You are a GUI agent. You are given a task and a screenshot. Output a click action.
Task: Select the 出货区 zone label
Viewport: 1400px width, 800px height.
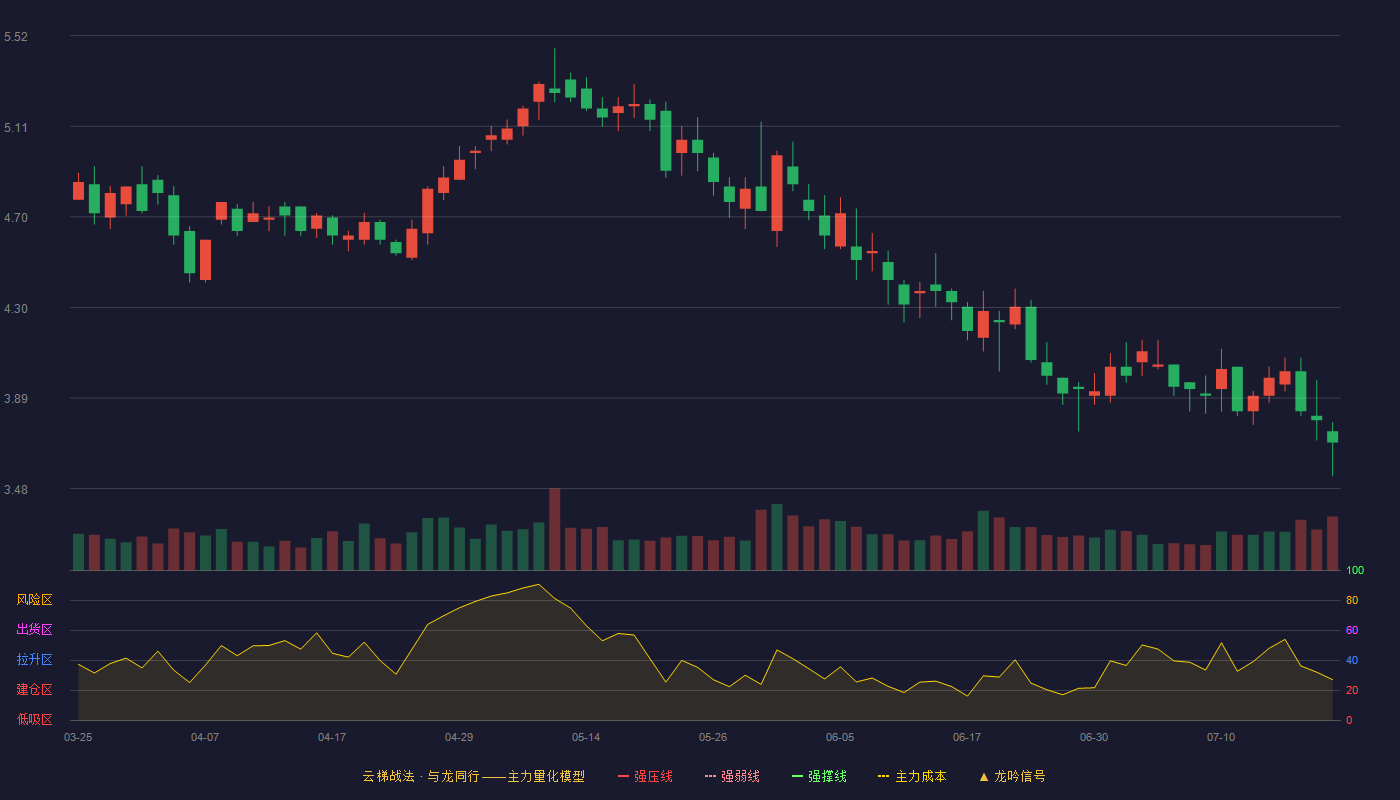34,630
